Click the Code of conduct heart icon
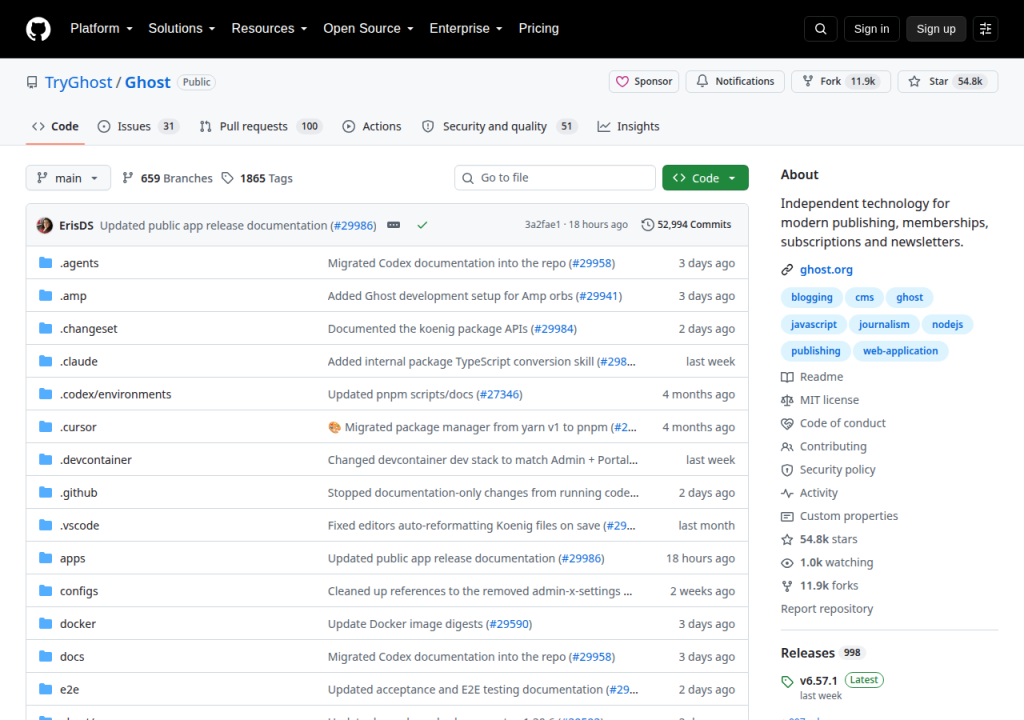 [787, 423]
